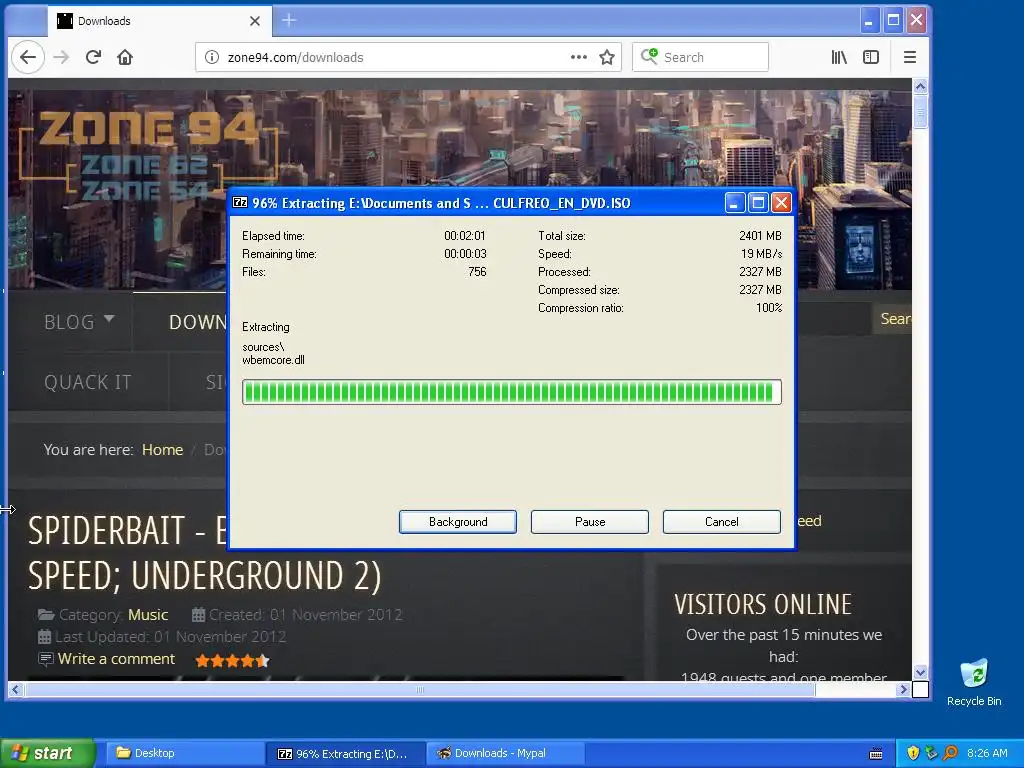Pause the 7-Zip extraction
The width and height of the screenshot is (1024, 768).
pyautogui.click(x=590, y=522)
